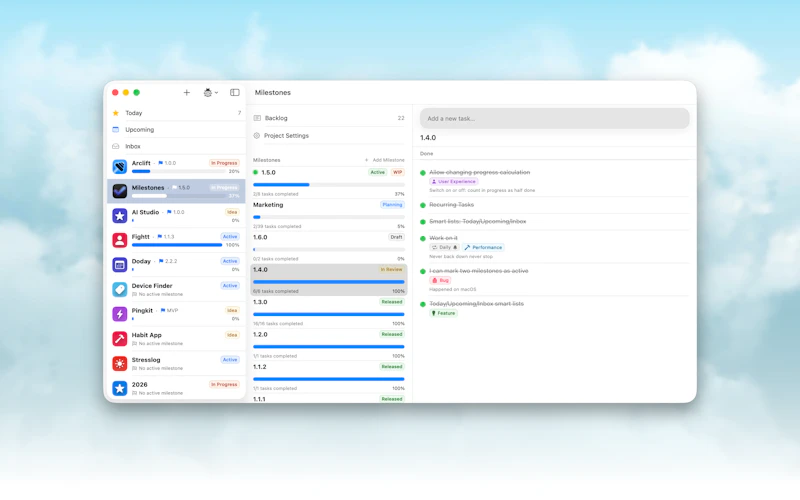Select the 1.4.0 milestone row
Screen dimensions: 800x500
(x=329, y=280)
